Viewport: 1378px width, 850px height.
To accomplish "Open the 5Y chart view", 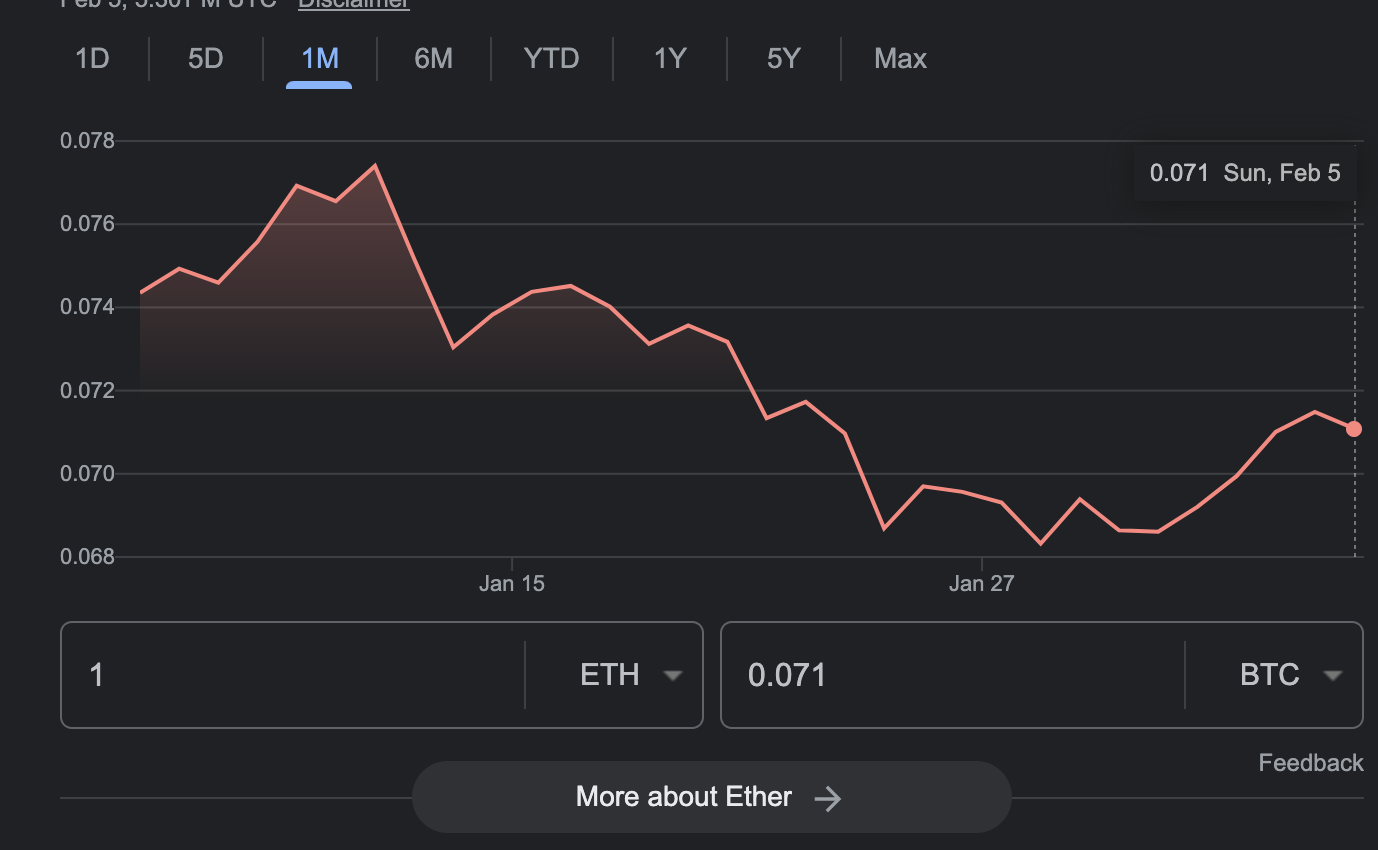I will click(784, 58).
